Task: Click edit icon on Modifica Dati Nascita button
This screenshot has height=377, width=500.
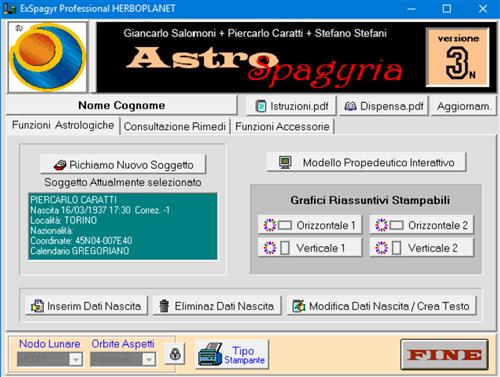Action: point(299,306)
